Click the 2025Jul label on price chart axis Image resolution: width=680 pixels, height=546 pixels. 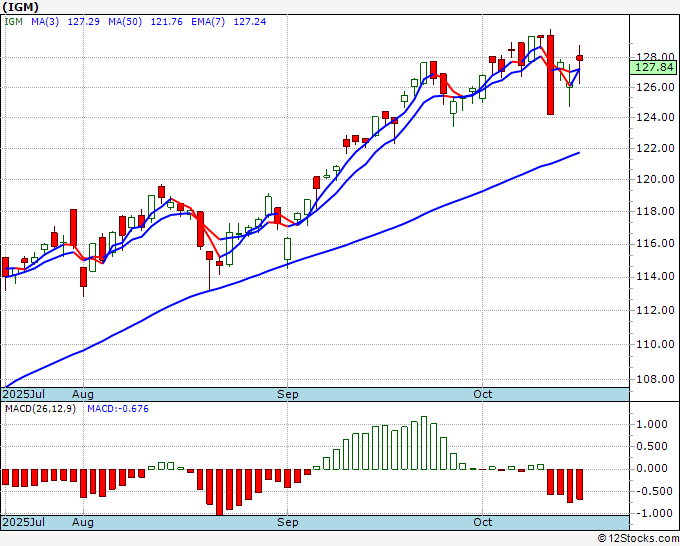(x=24, y=394)
